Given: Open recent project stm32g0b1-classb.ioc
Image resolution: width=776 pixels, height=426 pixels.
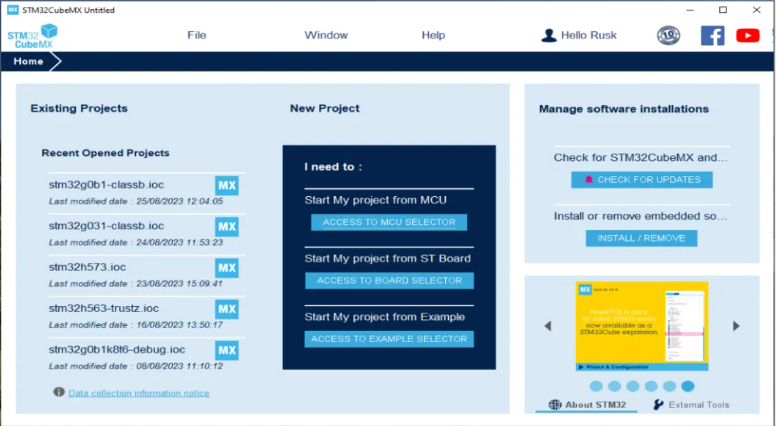Looking at the screenshot, I should [106, 185].
